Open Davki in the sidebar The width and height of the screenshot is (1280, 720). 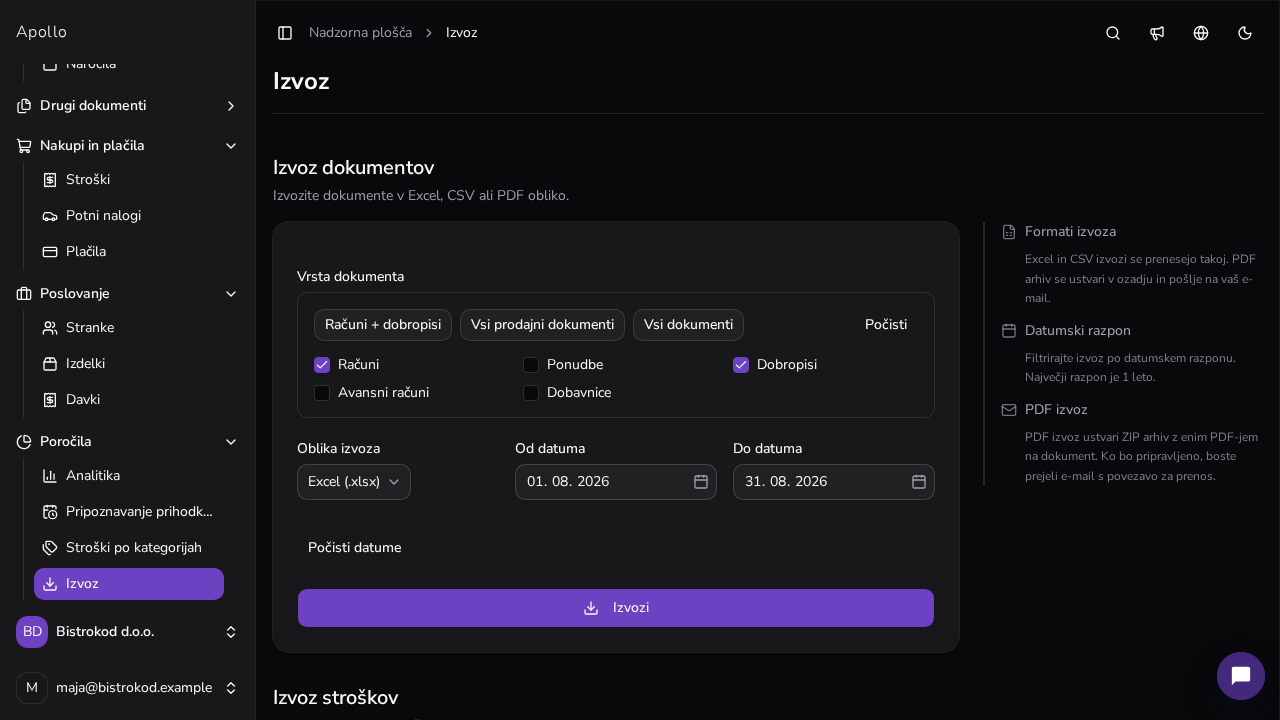pos(129,400)
